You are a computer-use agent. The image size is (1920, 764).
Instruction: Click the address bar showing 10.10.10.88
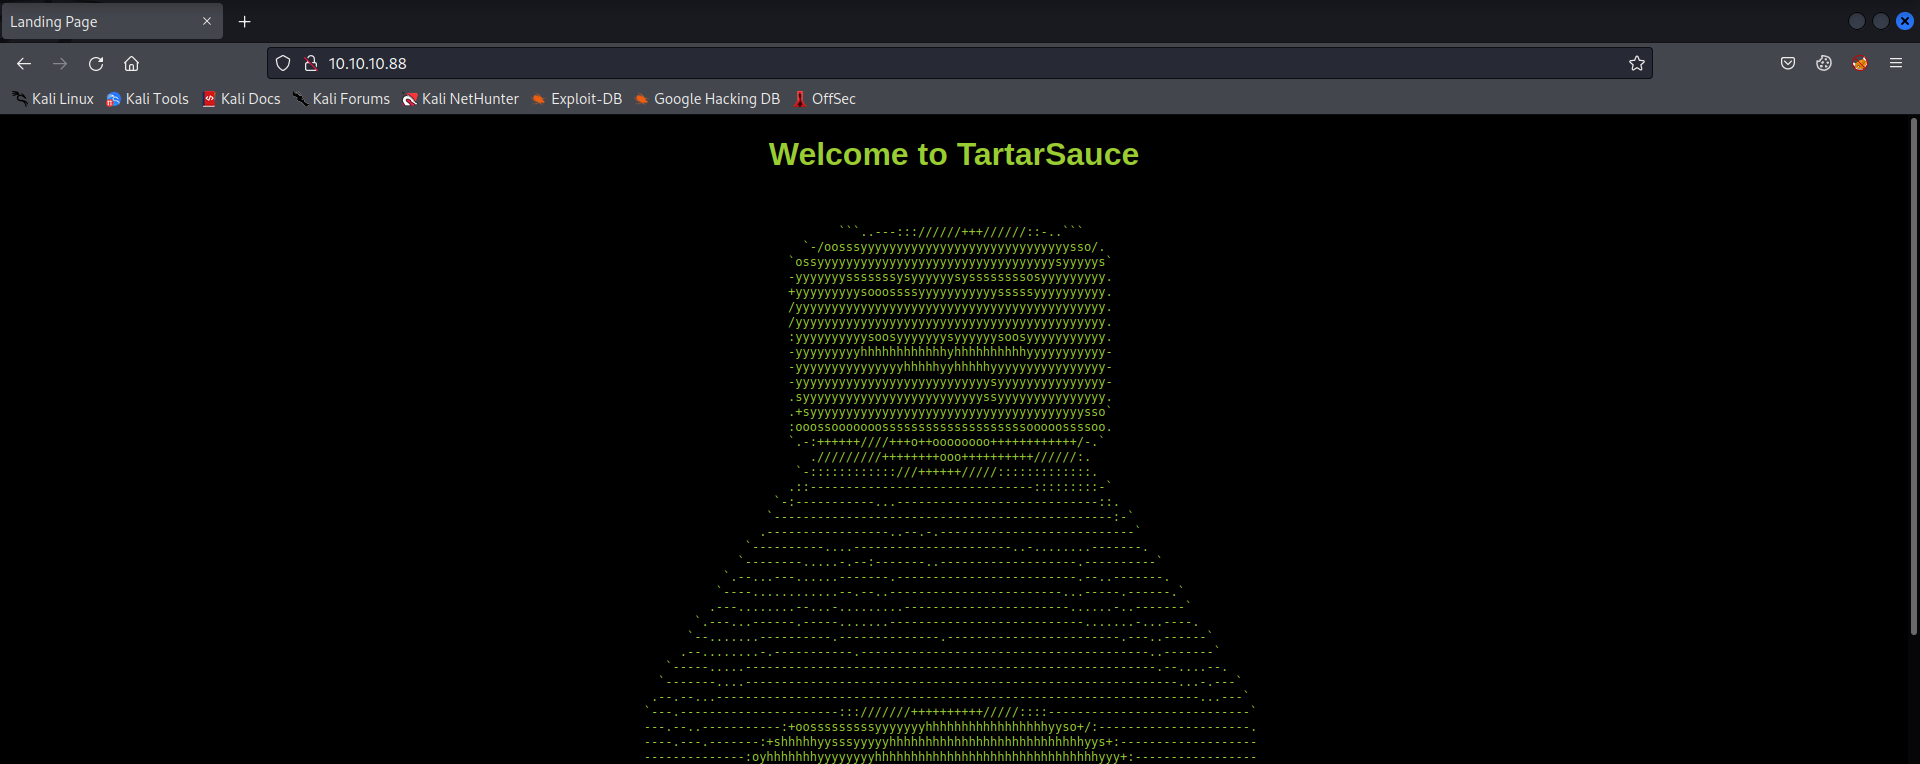coord(960,63)
